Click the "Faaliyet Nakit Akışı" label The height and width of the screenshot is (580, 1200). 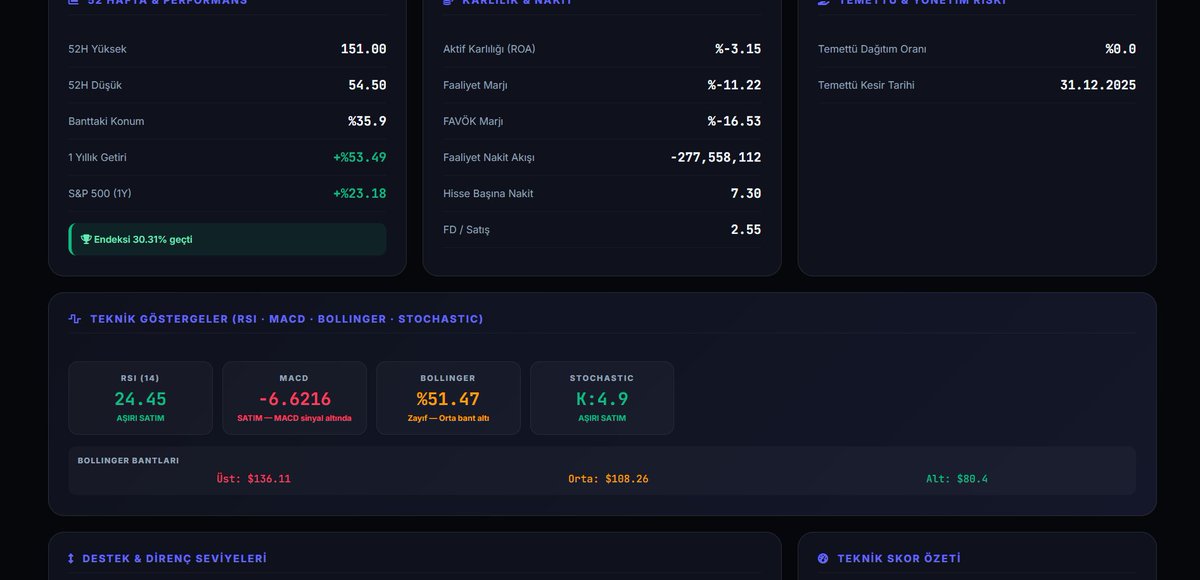[x=489, y=157]
